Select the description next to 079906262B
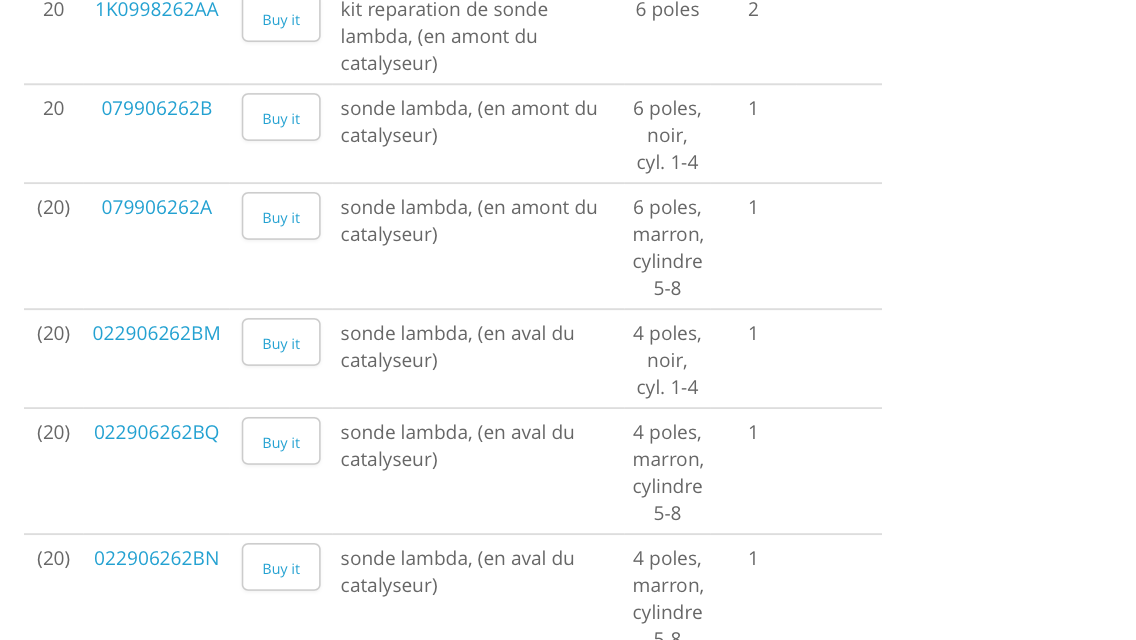Image resolution: width=1136 pixels, height=640 pixels. (468, 121)
